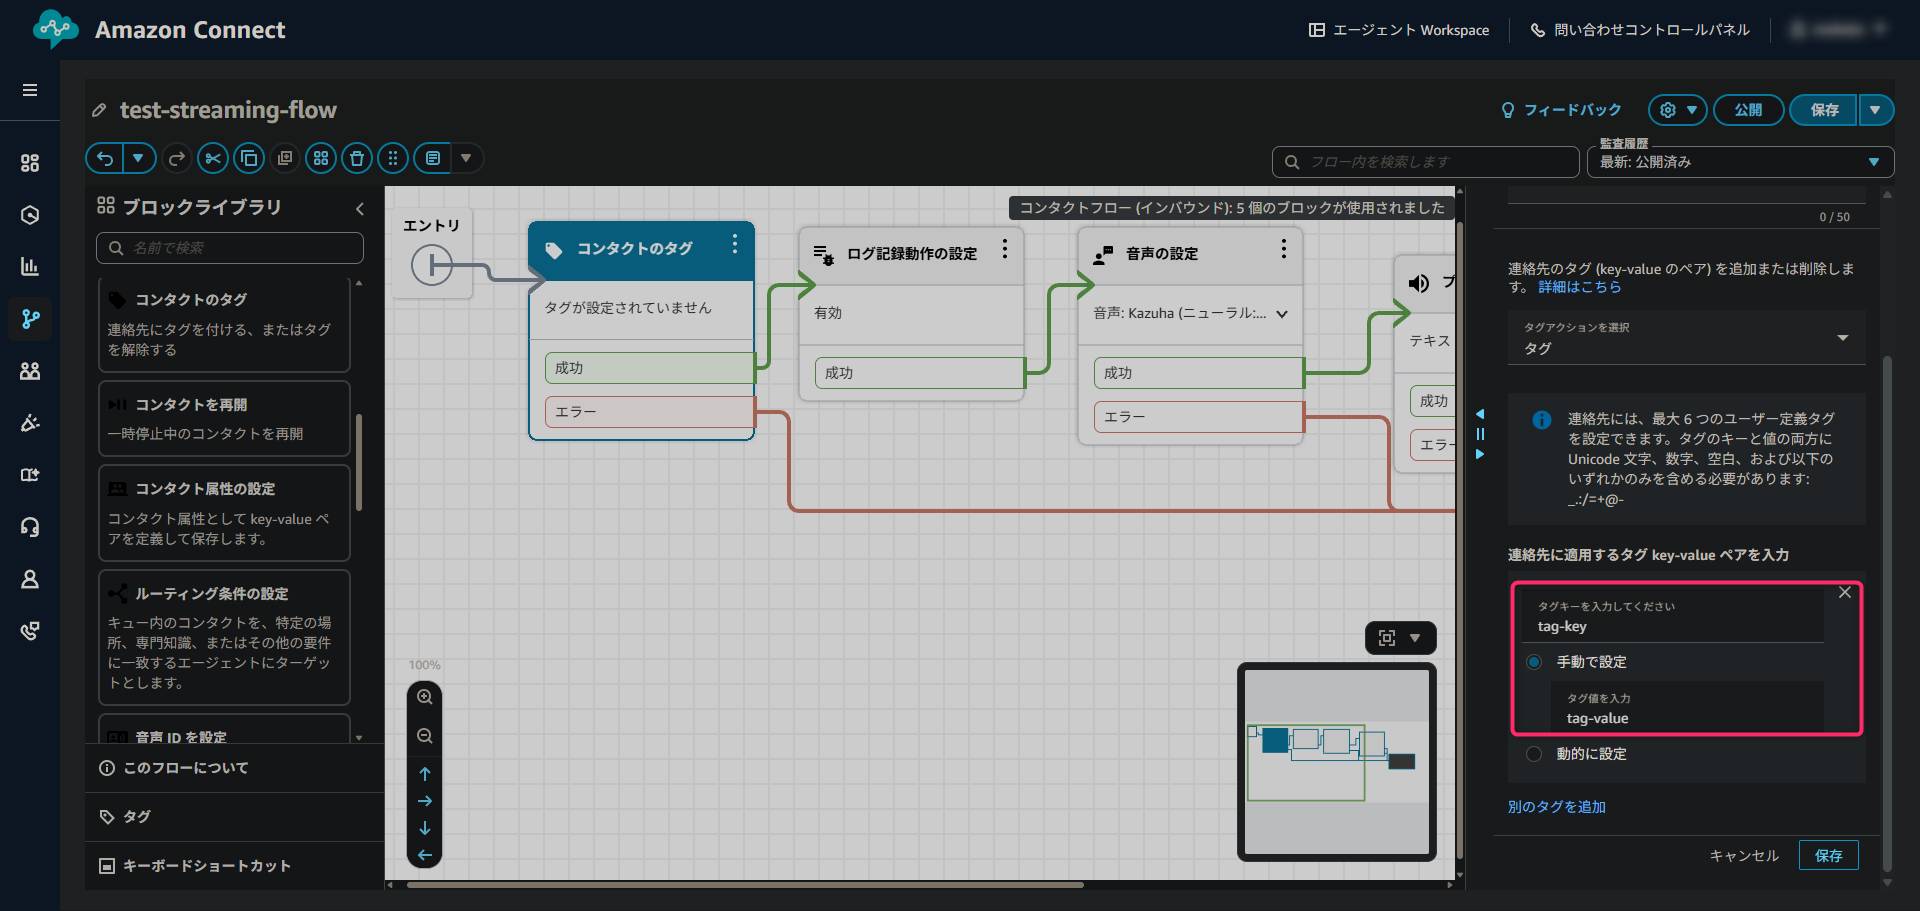Expand the 保存 split-button arrow in header

click(x=1875, y=110)
